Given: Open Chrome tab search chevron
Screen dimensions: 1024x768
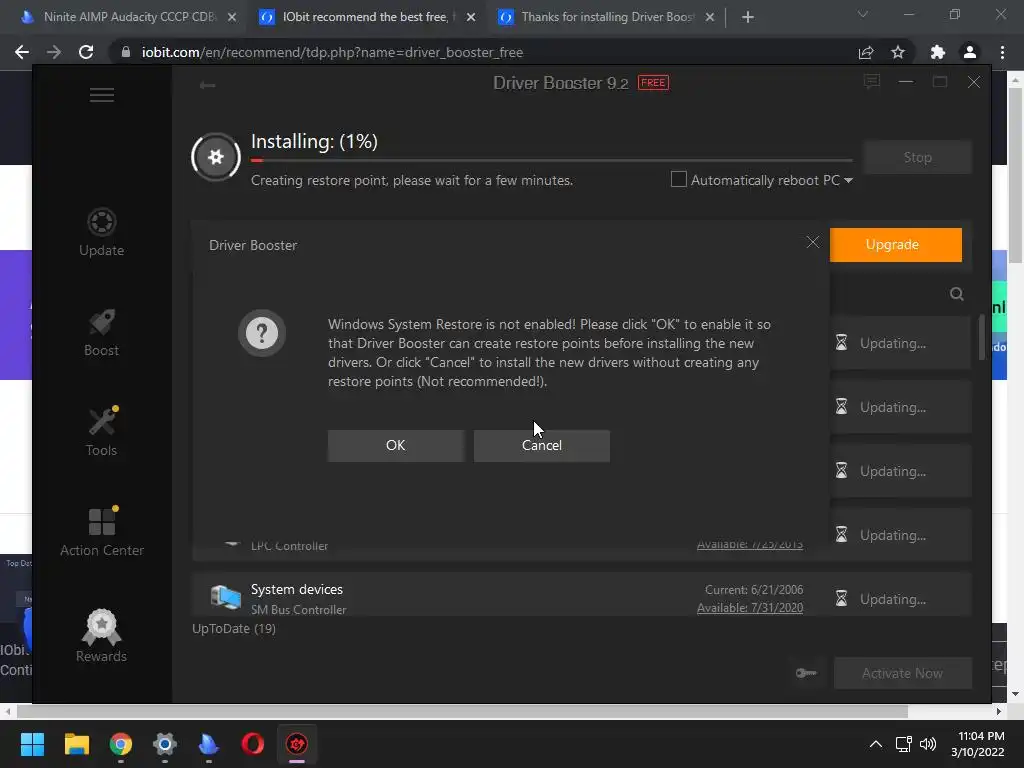Looking at the screenshot, I should point(863,14).
